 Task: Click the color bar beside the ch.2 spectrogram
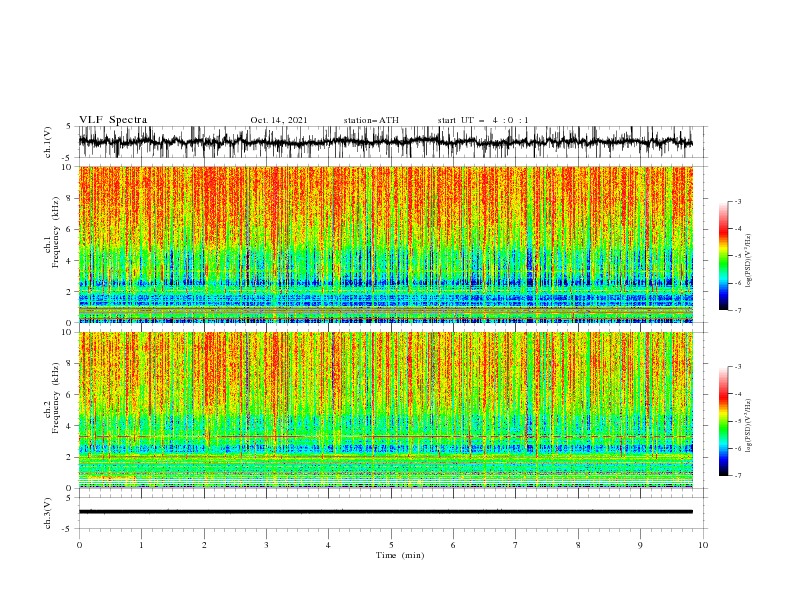pos(724,421)
